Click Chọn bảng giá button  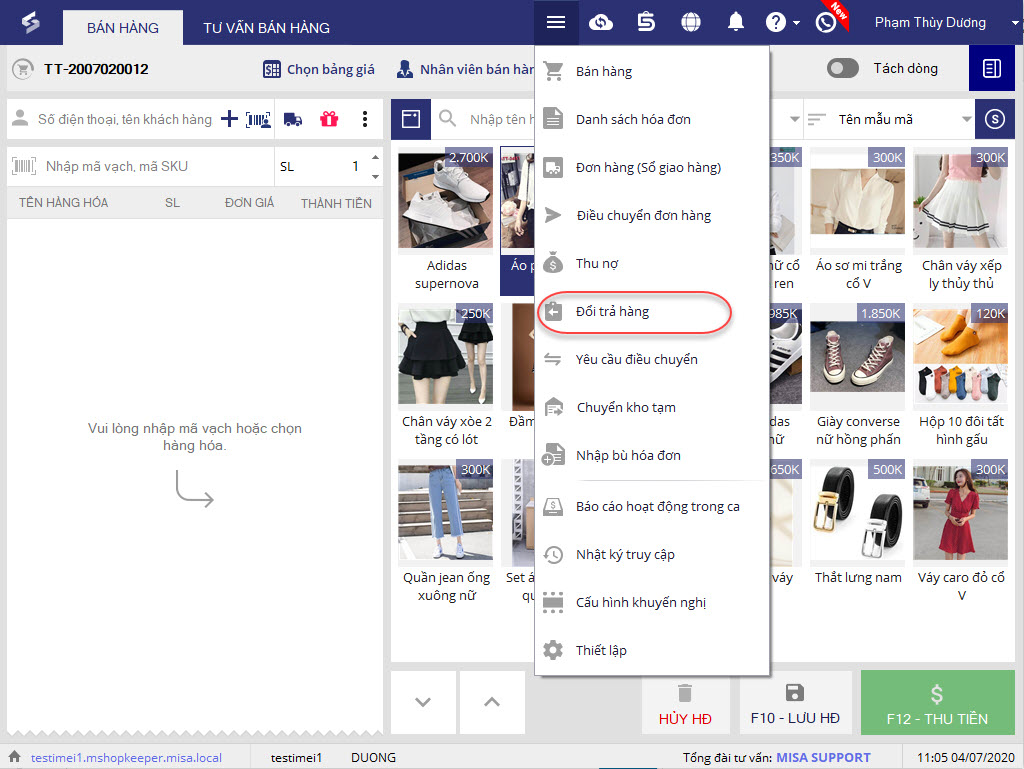pos(319,69)
